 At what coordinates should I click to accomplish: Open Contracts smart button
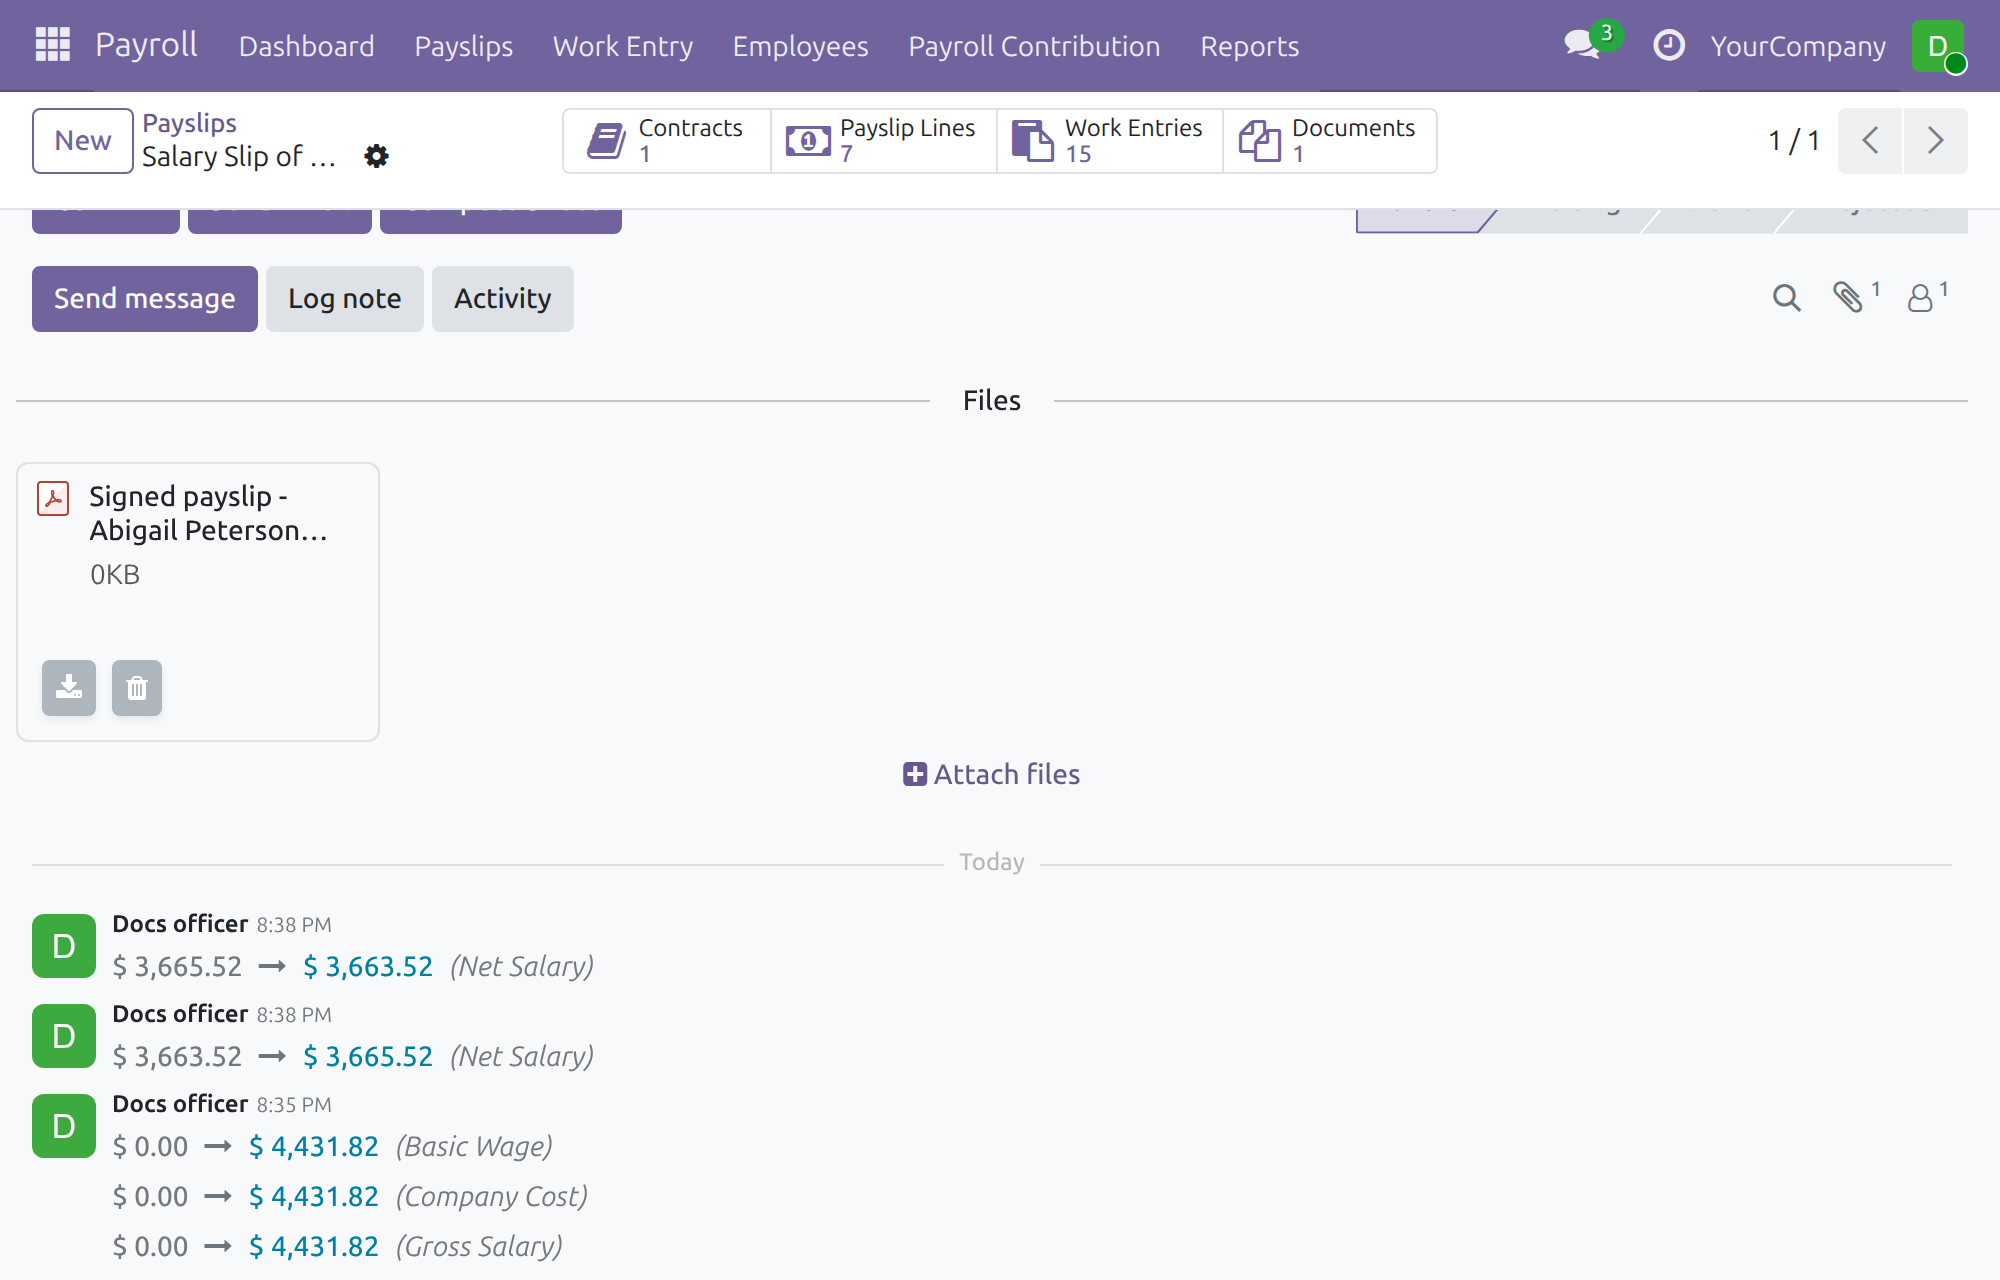pyautogui.click(x=667, y=141)
